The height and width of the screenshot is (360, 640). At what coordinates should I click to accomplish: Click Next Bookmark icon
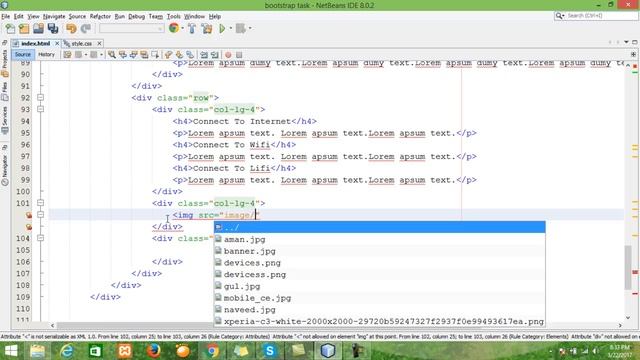click(x=179, y=55)
